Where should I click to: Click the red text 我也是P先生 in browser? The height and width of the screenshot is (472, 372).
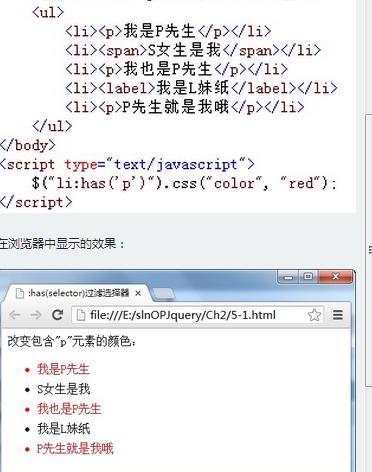pyautogui.click(x=69, y=409)
